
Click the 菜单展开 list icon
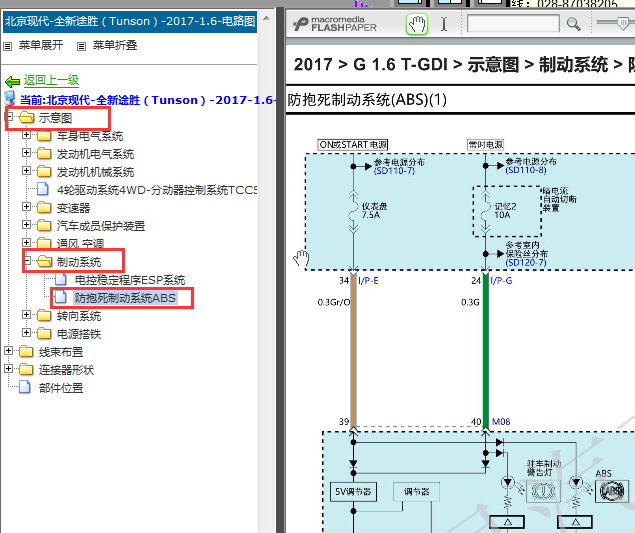click(x=8, y=46)
